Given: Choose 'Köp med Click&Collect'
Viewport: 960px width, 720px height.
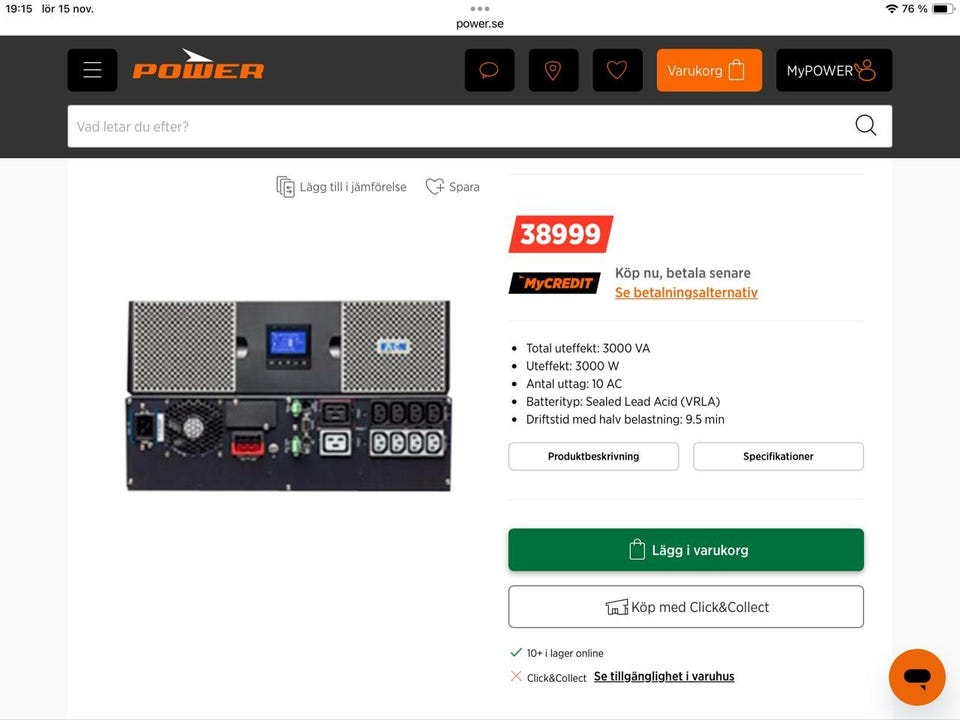Looking at the screenshot, I should [686, 607].
